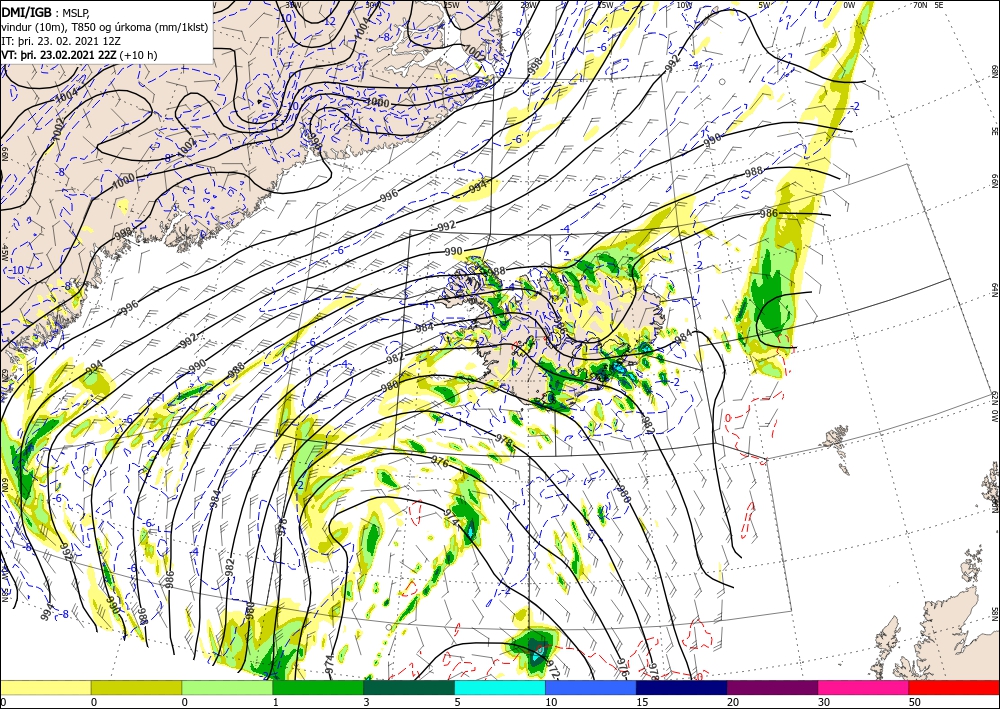Image resolution: width=1000 pixels, height=709 pixels.
Task: Click the "IT: þri. 23. 02. 2021 12Z" line
Action: [x=59, y=41]
